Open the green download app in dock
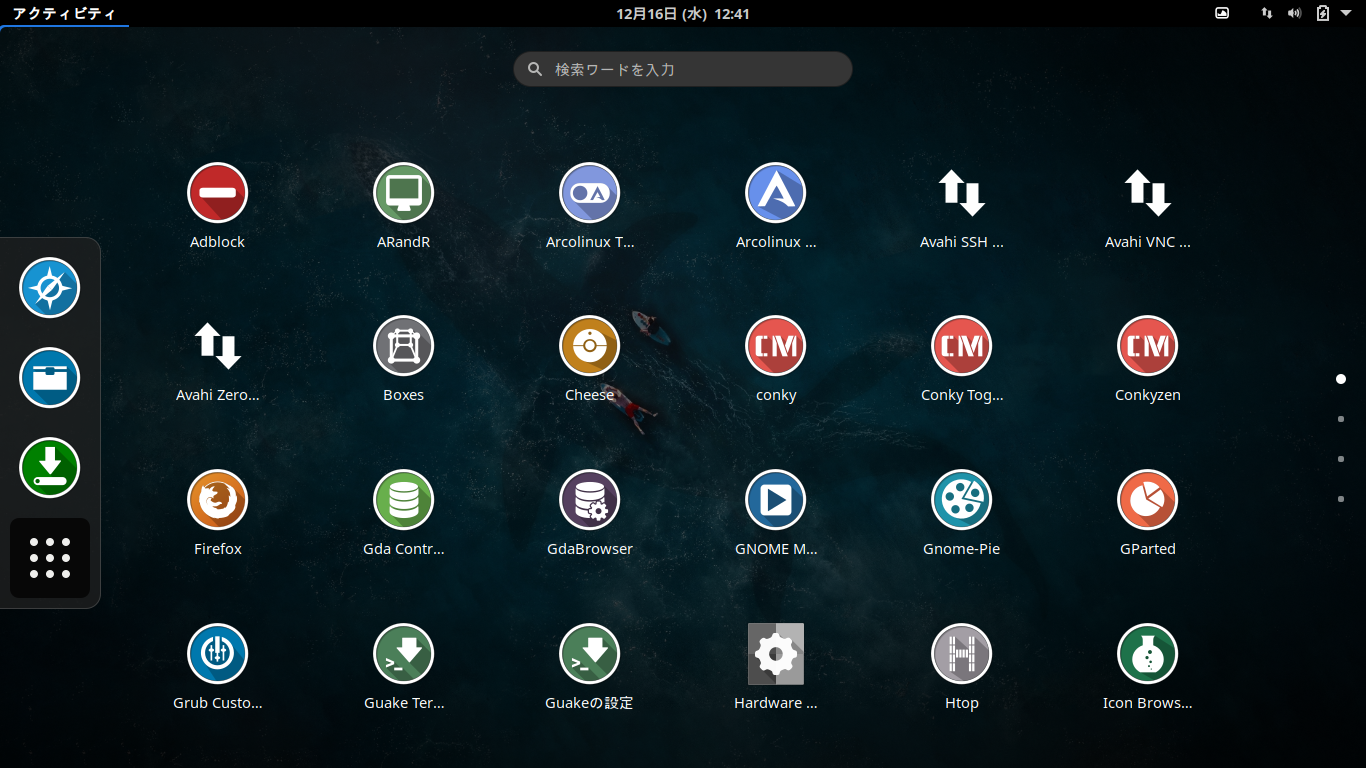 (x=49, y=468)
